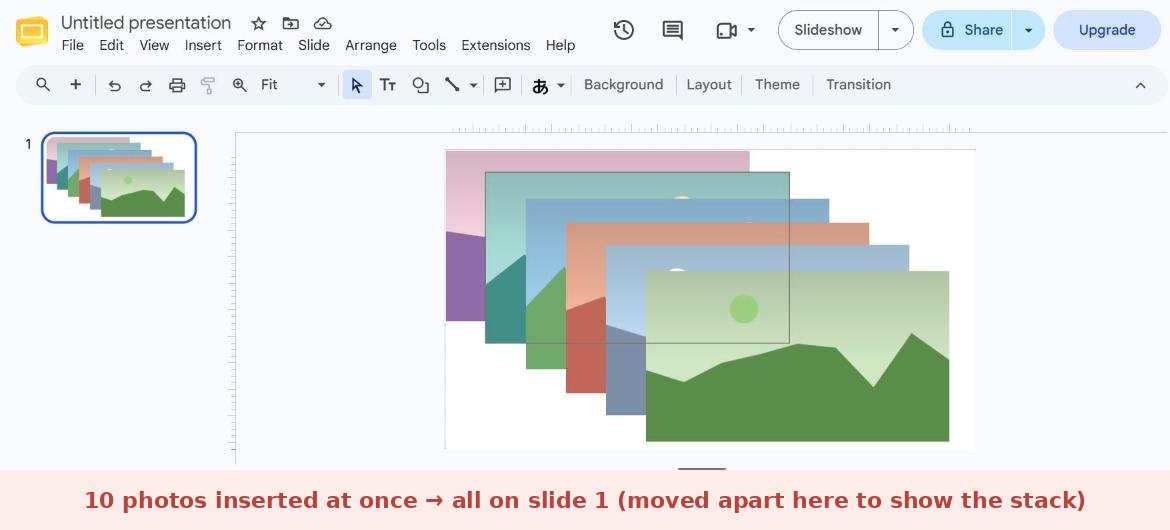Select the Line tool
1170x530 pixels.
tap(452, 84)
